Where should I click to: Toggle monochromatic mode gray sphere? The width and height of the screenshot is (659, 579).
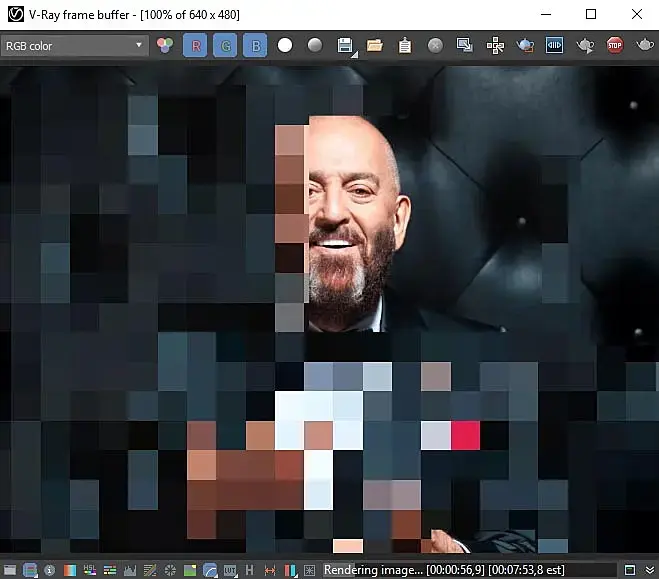click(x=315, y=45)
